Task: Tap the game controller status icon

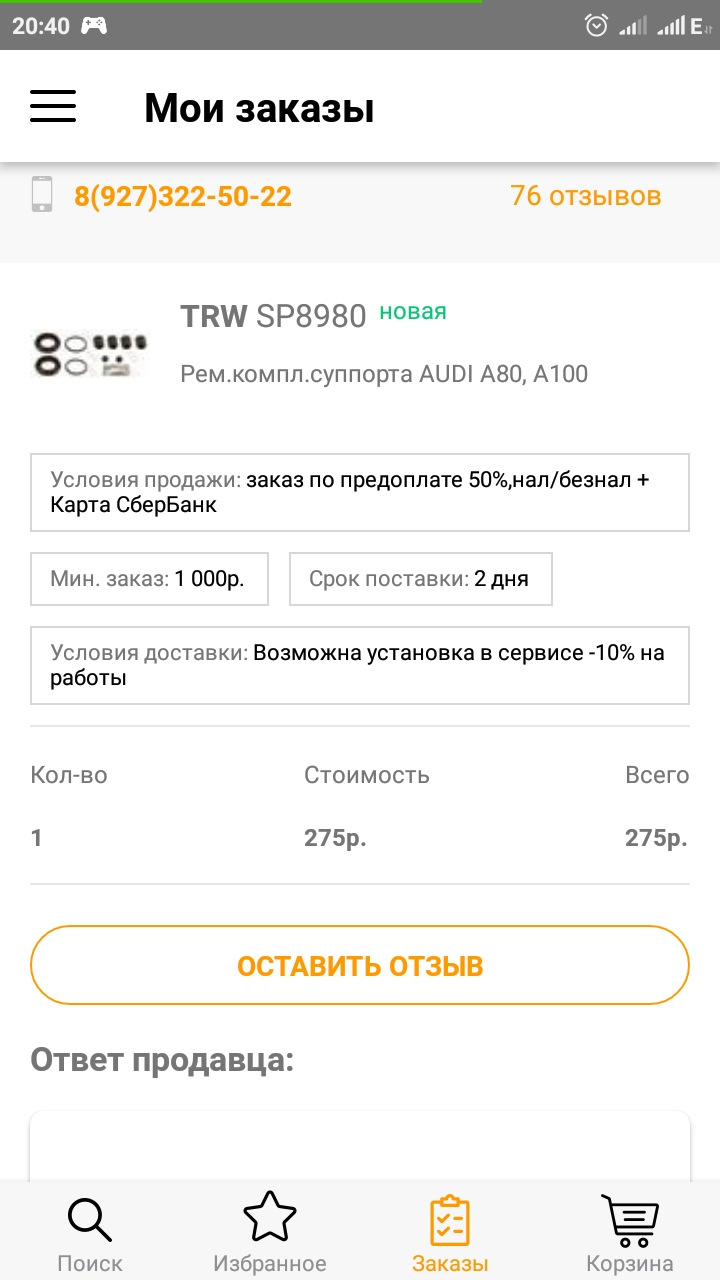Action: pyautogui.click(x=94, y=26)
